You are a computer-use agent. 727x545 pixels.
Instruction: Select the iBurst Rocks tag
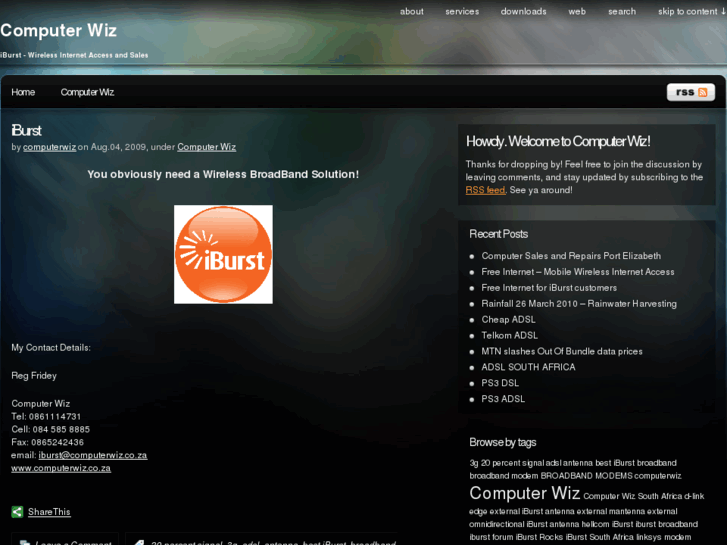pos(540,537)
